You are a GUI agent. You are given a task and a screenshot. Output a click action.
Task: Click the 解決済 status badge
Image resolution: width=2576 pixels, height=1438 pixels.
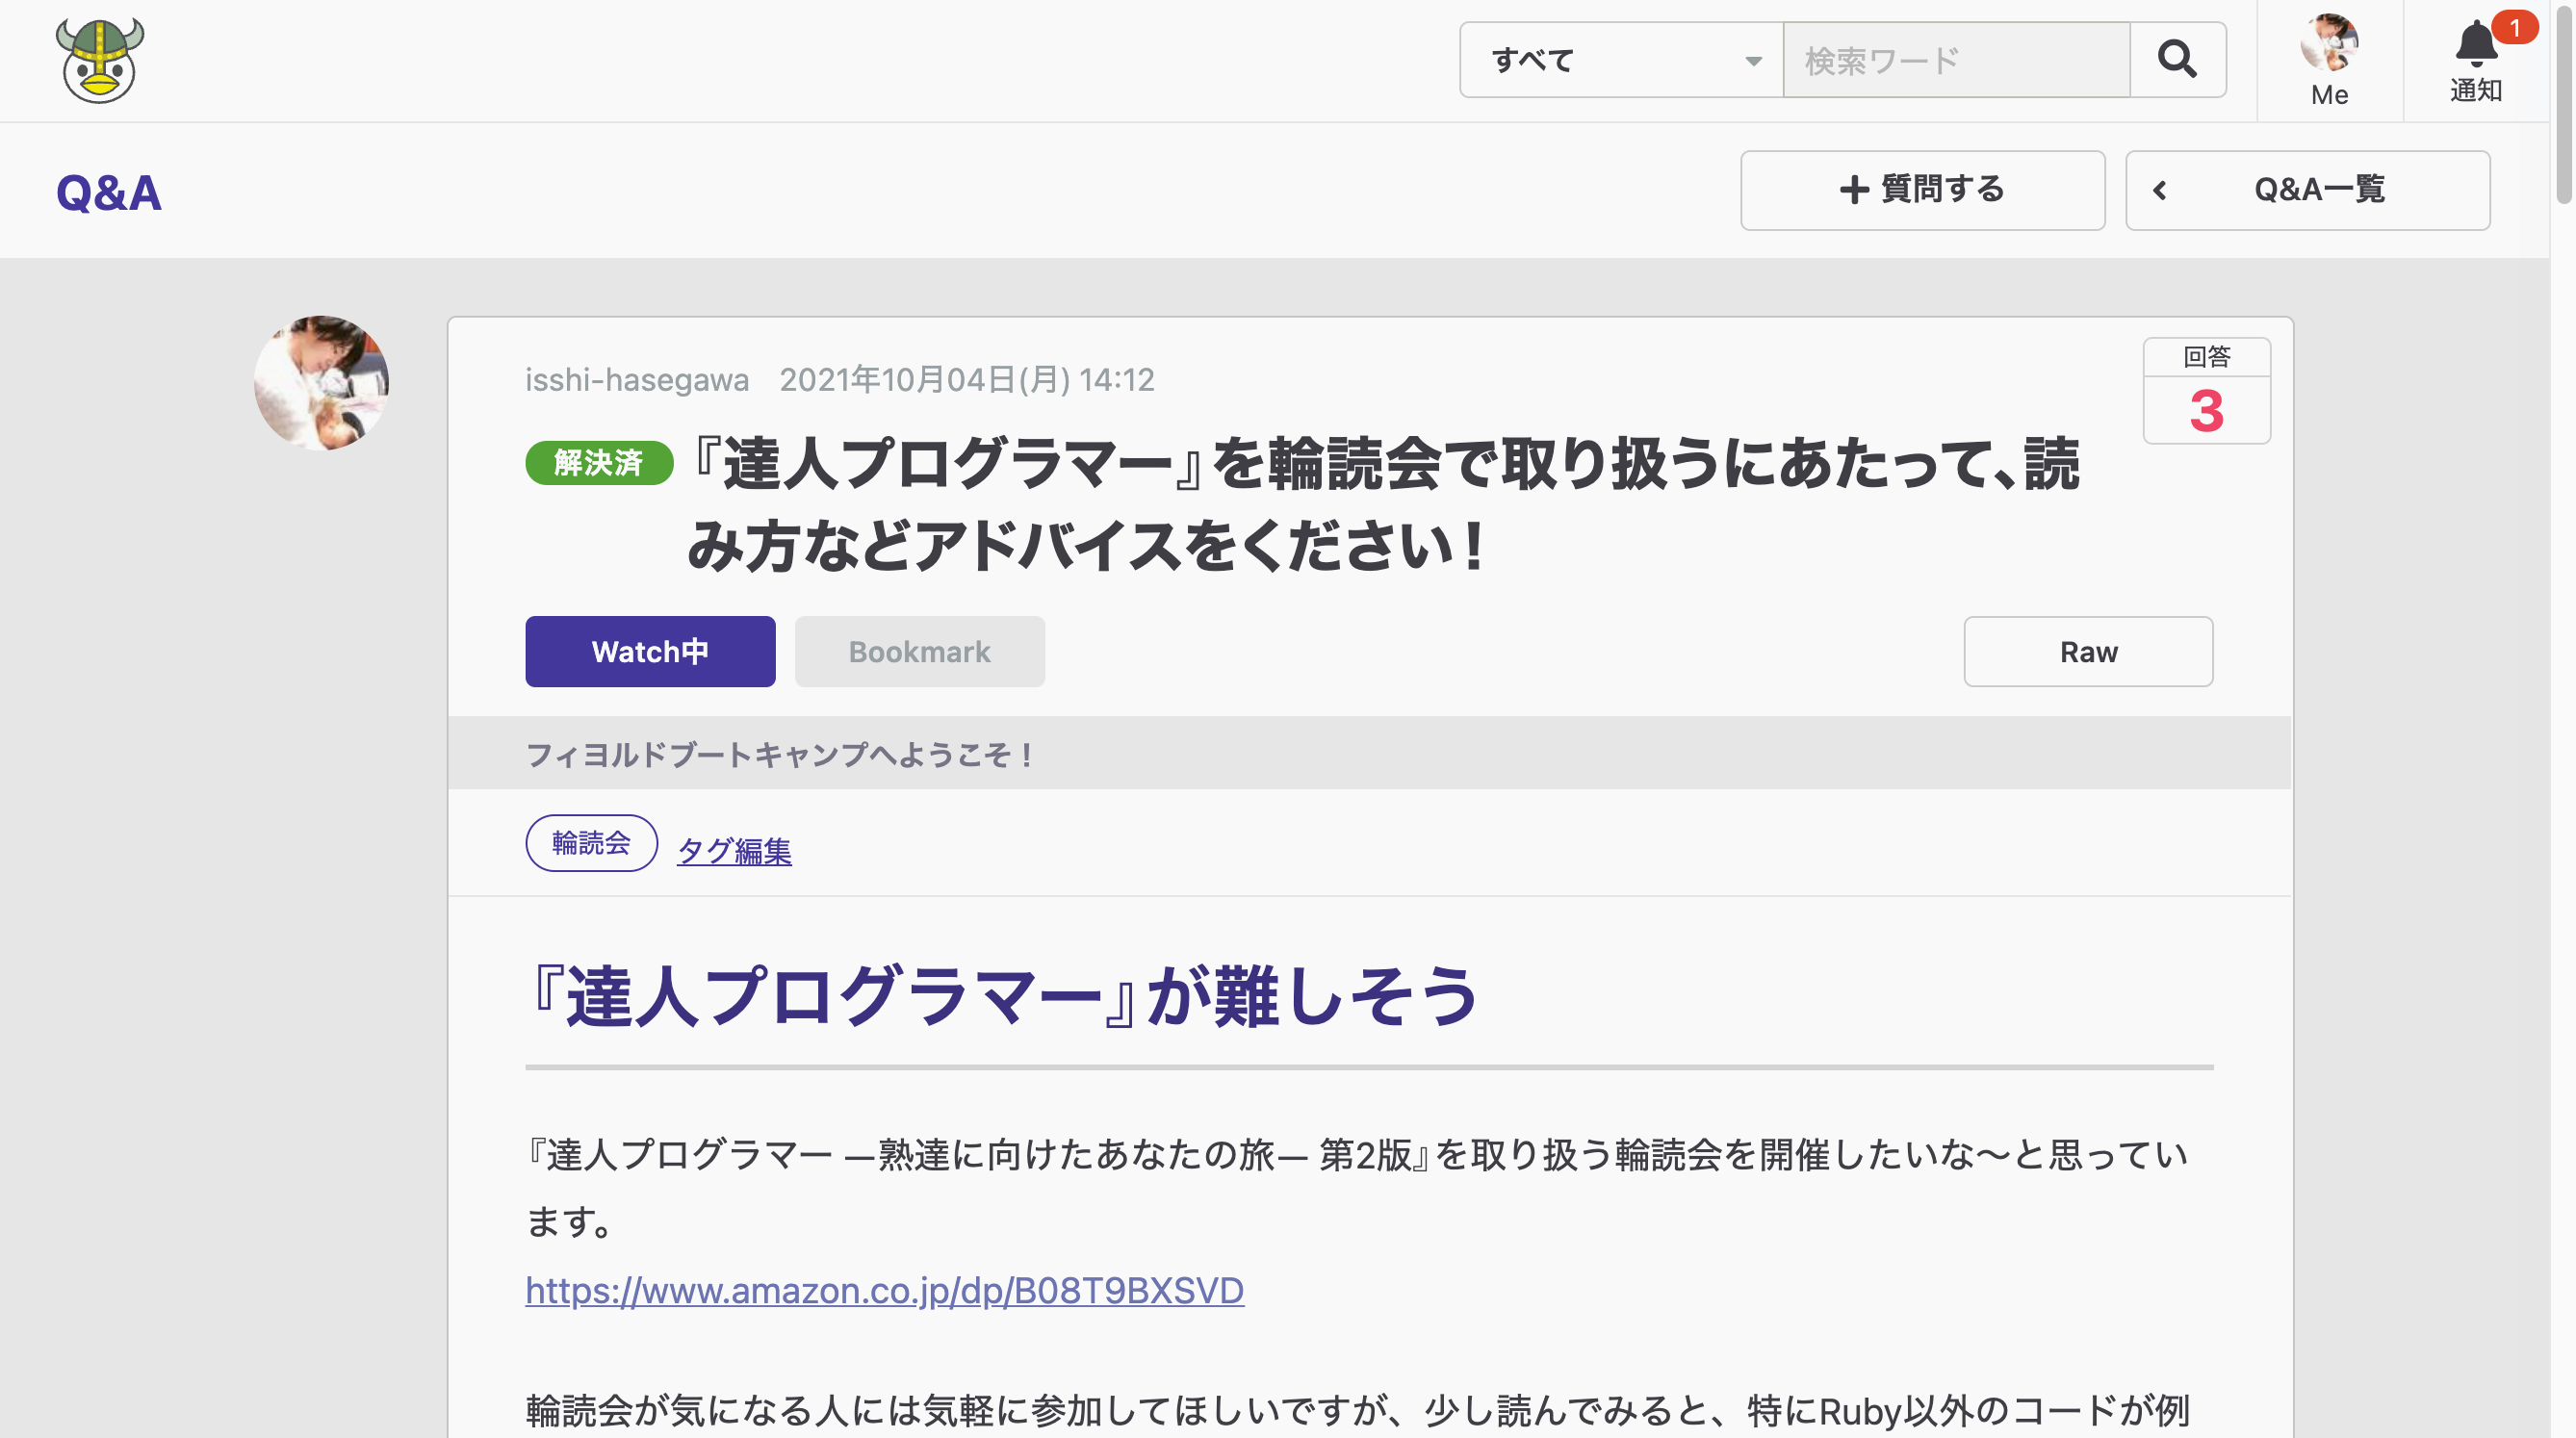click(599, 463)
